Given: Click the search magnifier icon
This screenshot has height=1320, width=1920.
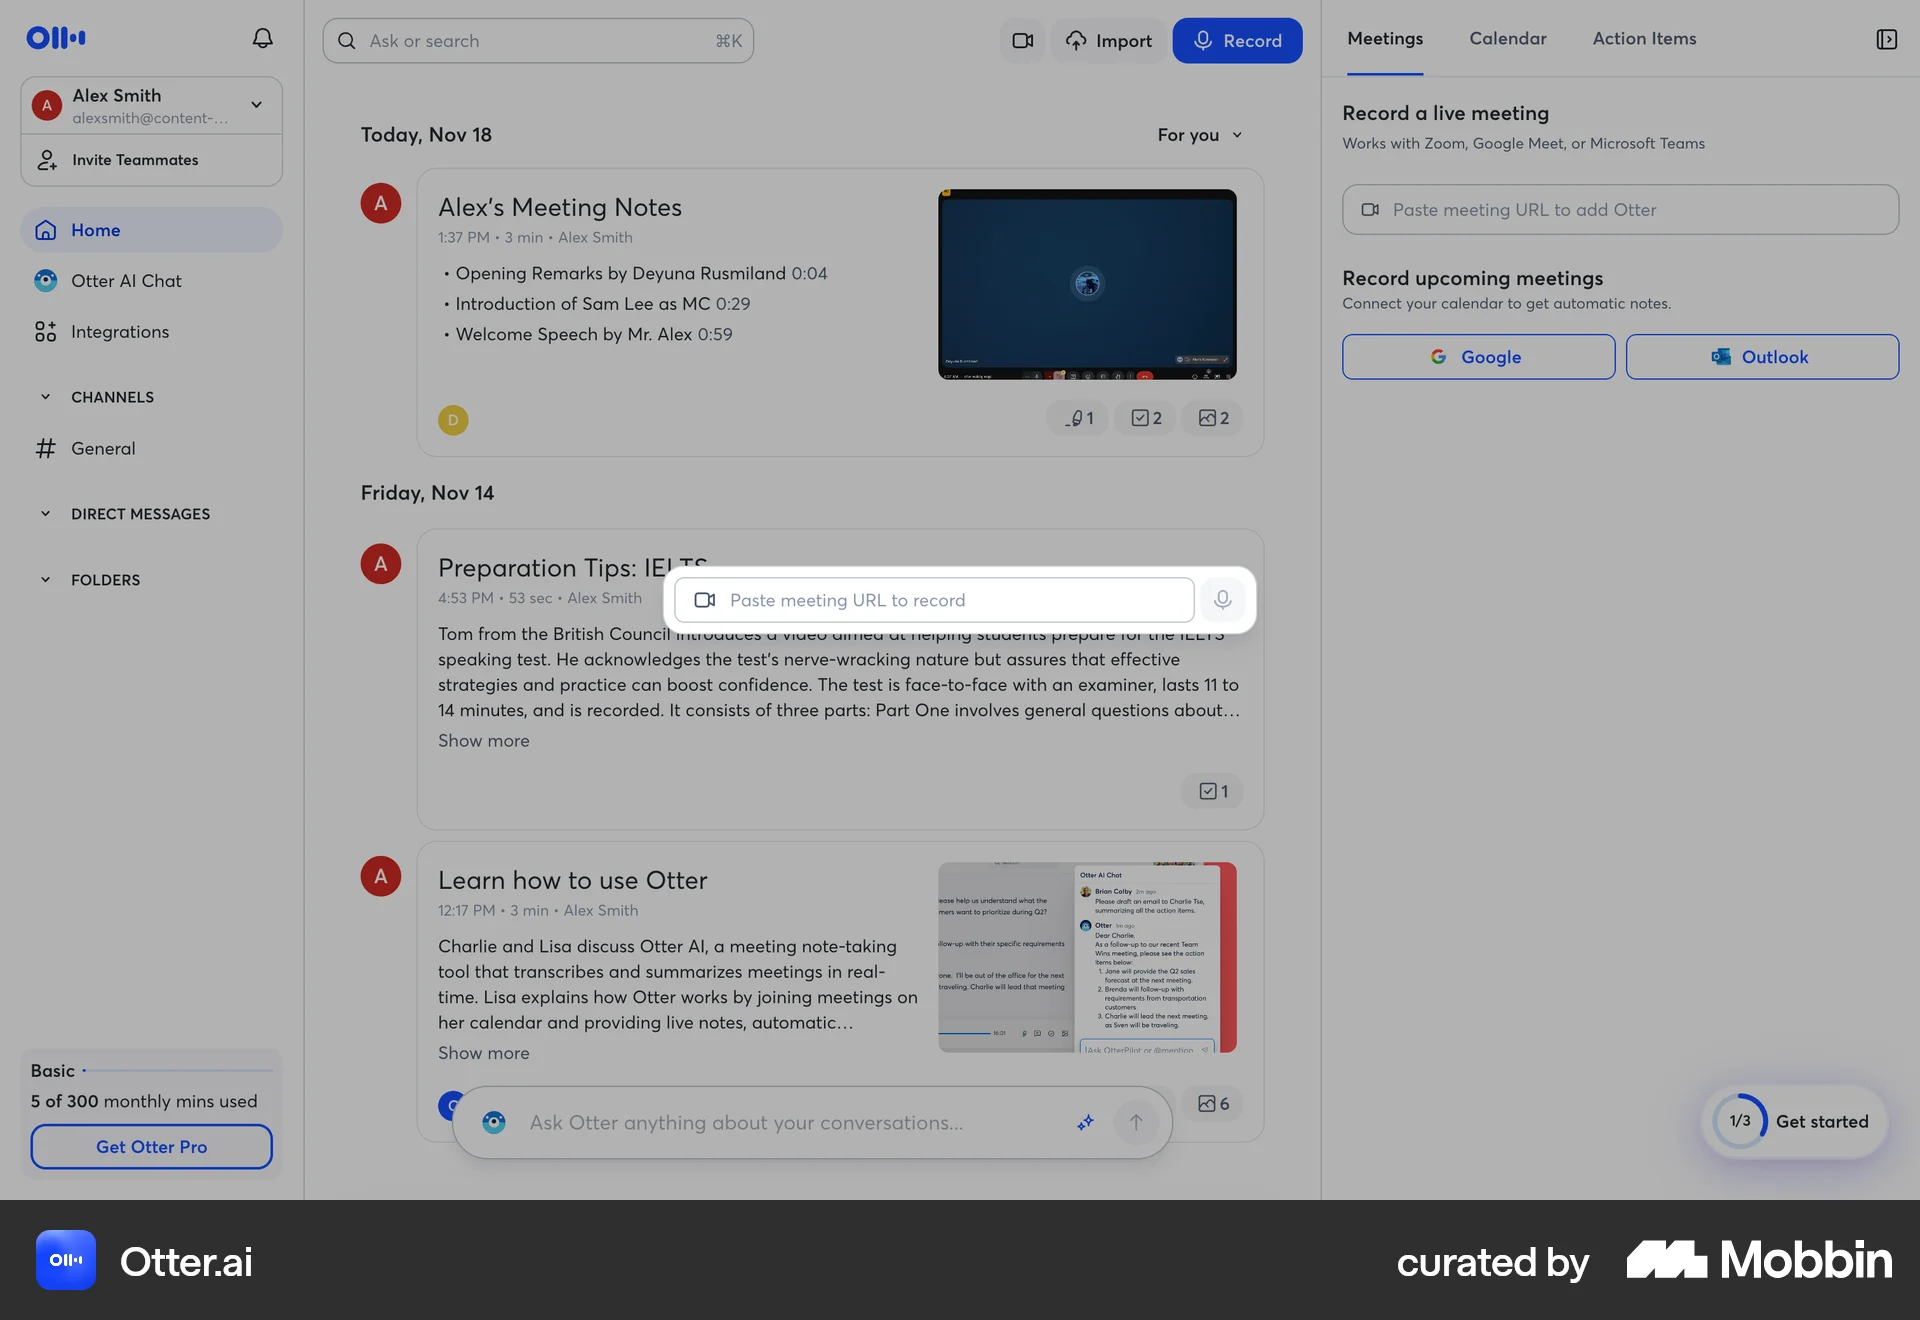Looking at the screenshot, I should tap(347, 41).
